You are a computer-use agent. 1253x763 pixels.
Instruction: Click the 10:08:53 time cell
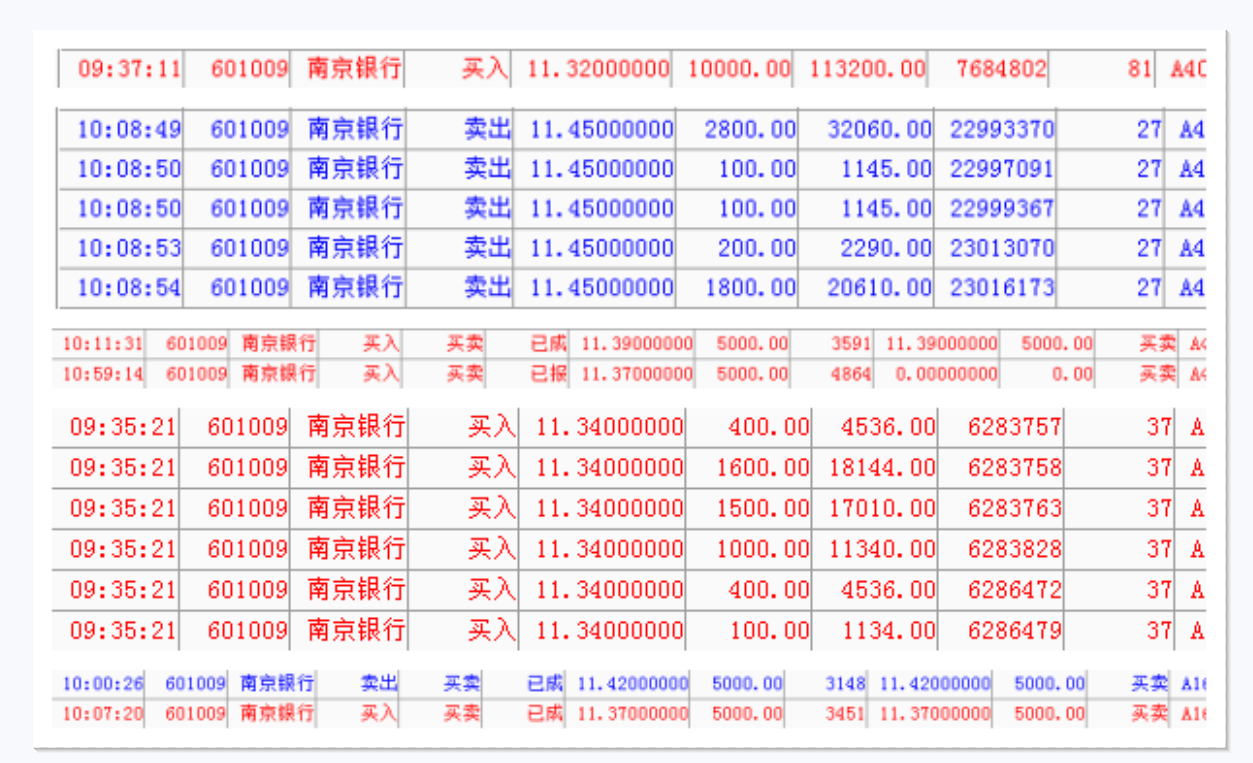pos(129,248)
